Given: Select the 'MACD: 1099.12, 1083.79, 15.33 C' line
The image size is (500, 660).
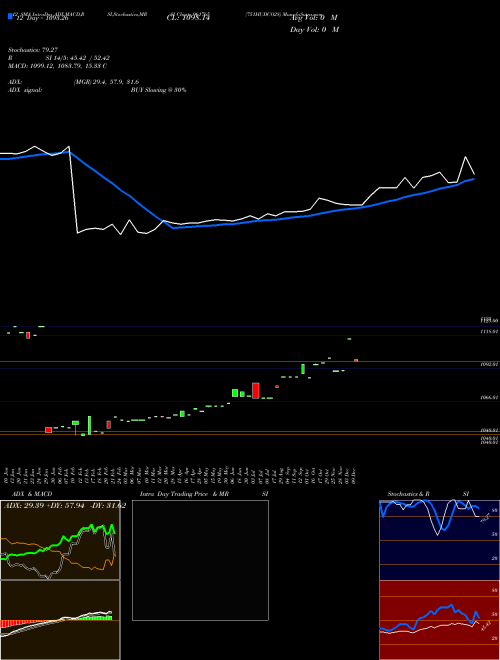Looking at the screenshot, I should (x=57, y=66).
